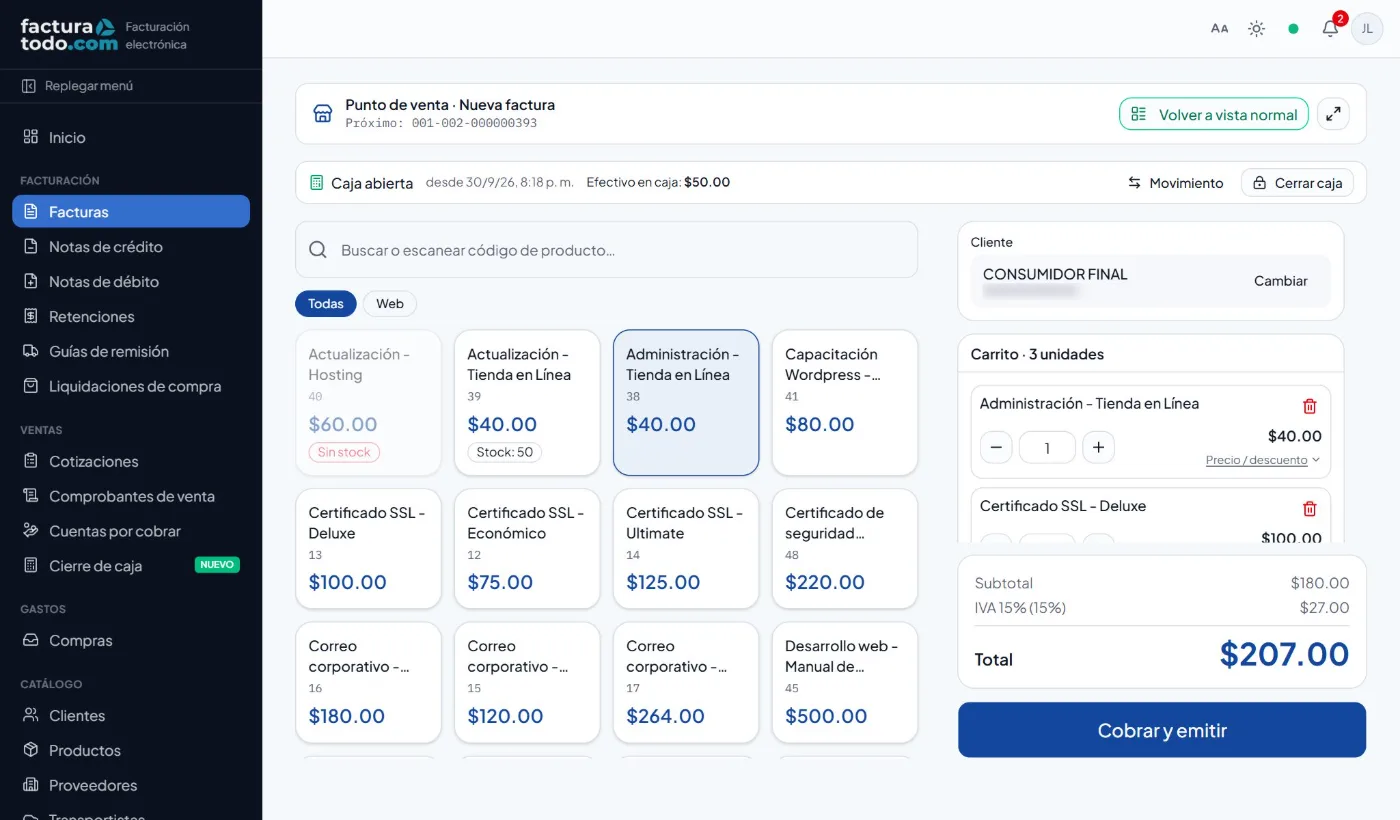
Task: Select the Todas category filter
Action: (x=326, y=304)
